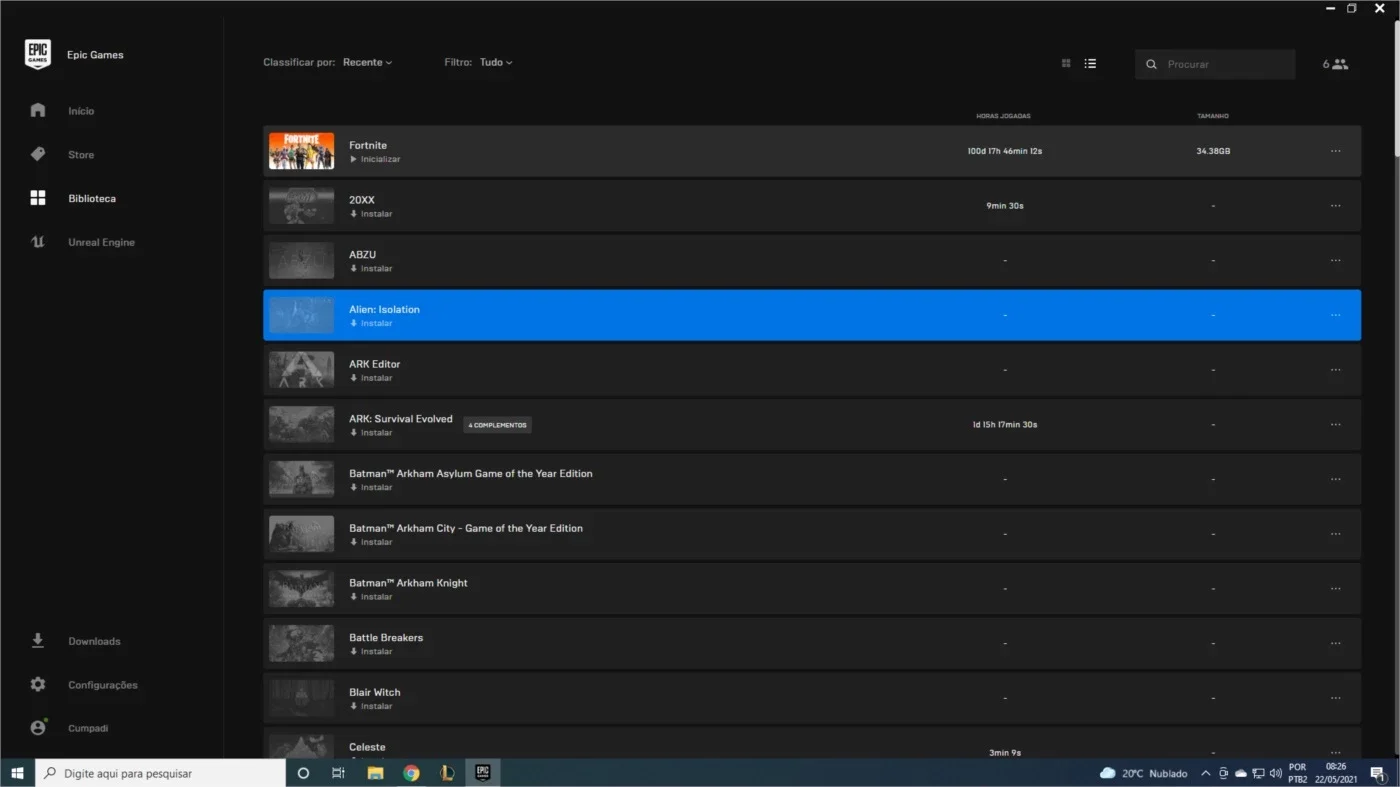Screen dimensions: 1400x787
Task: Go to Unreal Engine section
Action: pyautogui.click(x=101, y=242)
